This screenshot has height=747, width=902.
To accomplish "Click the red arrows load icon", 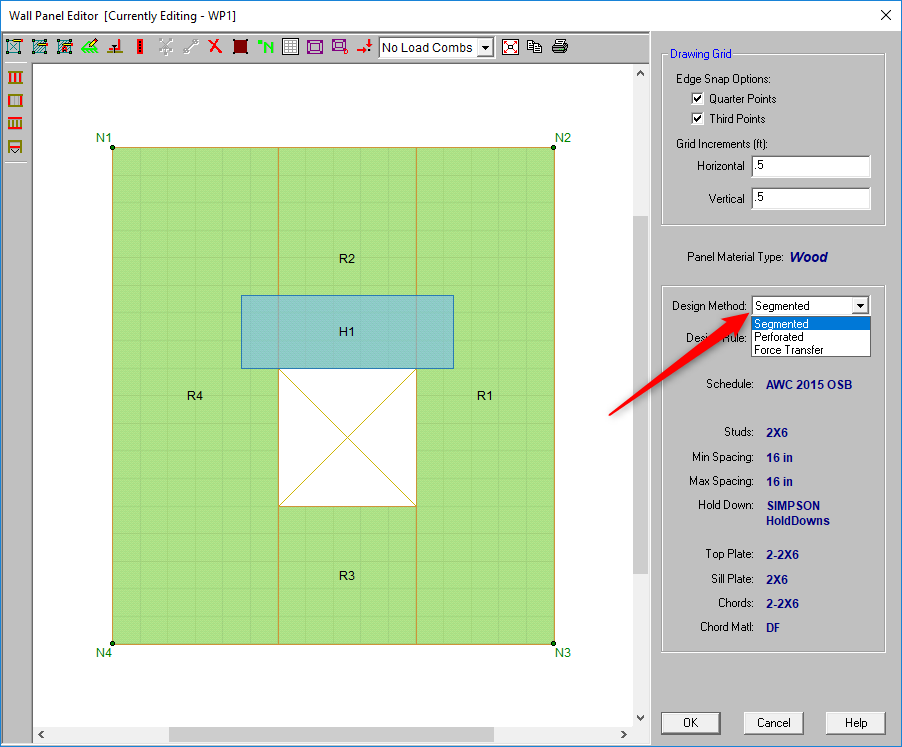I will pos(364,47).
